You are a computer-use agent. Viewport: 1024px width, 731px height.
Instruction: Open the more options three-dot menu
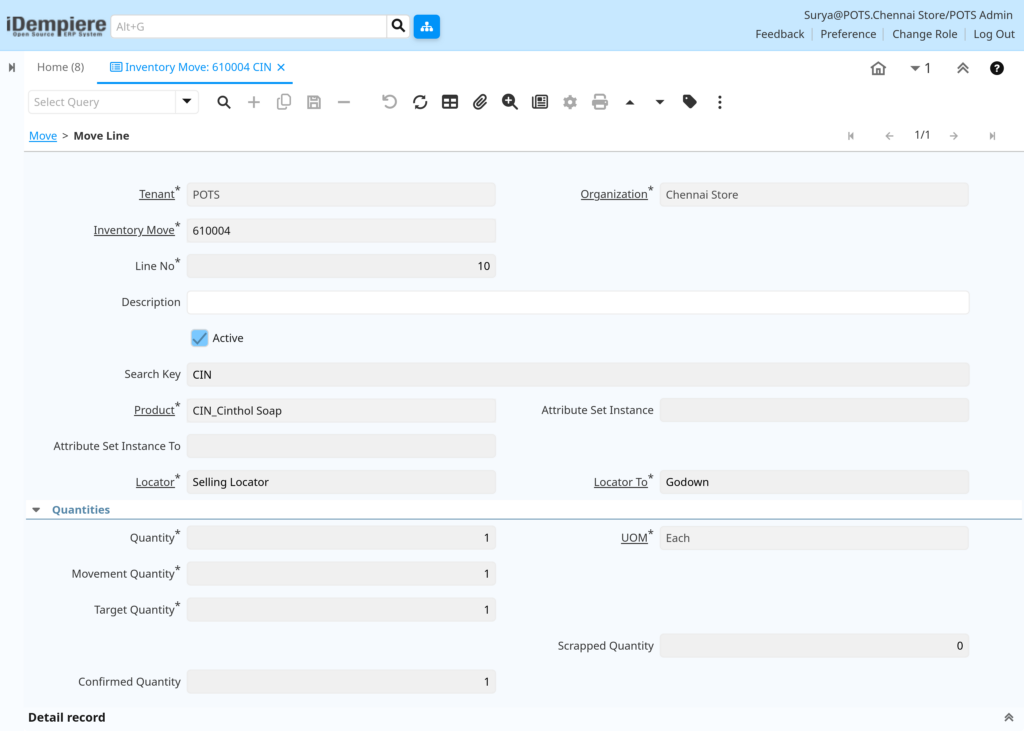point(720,102)
